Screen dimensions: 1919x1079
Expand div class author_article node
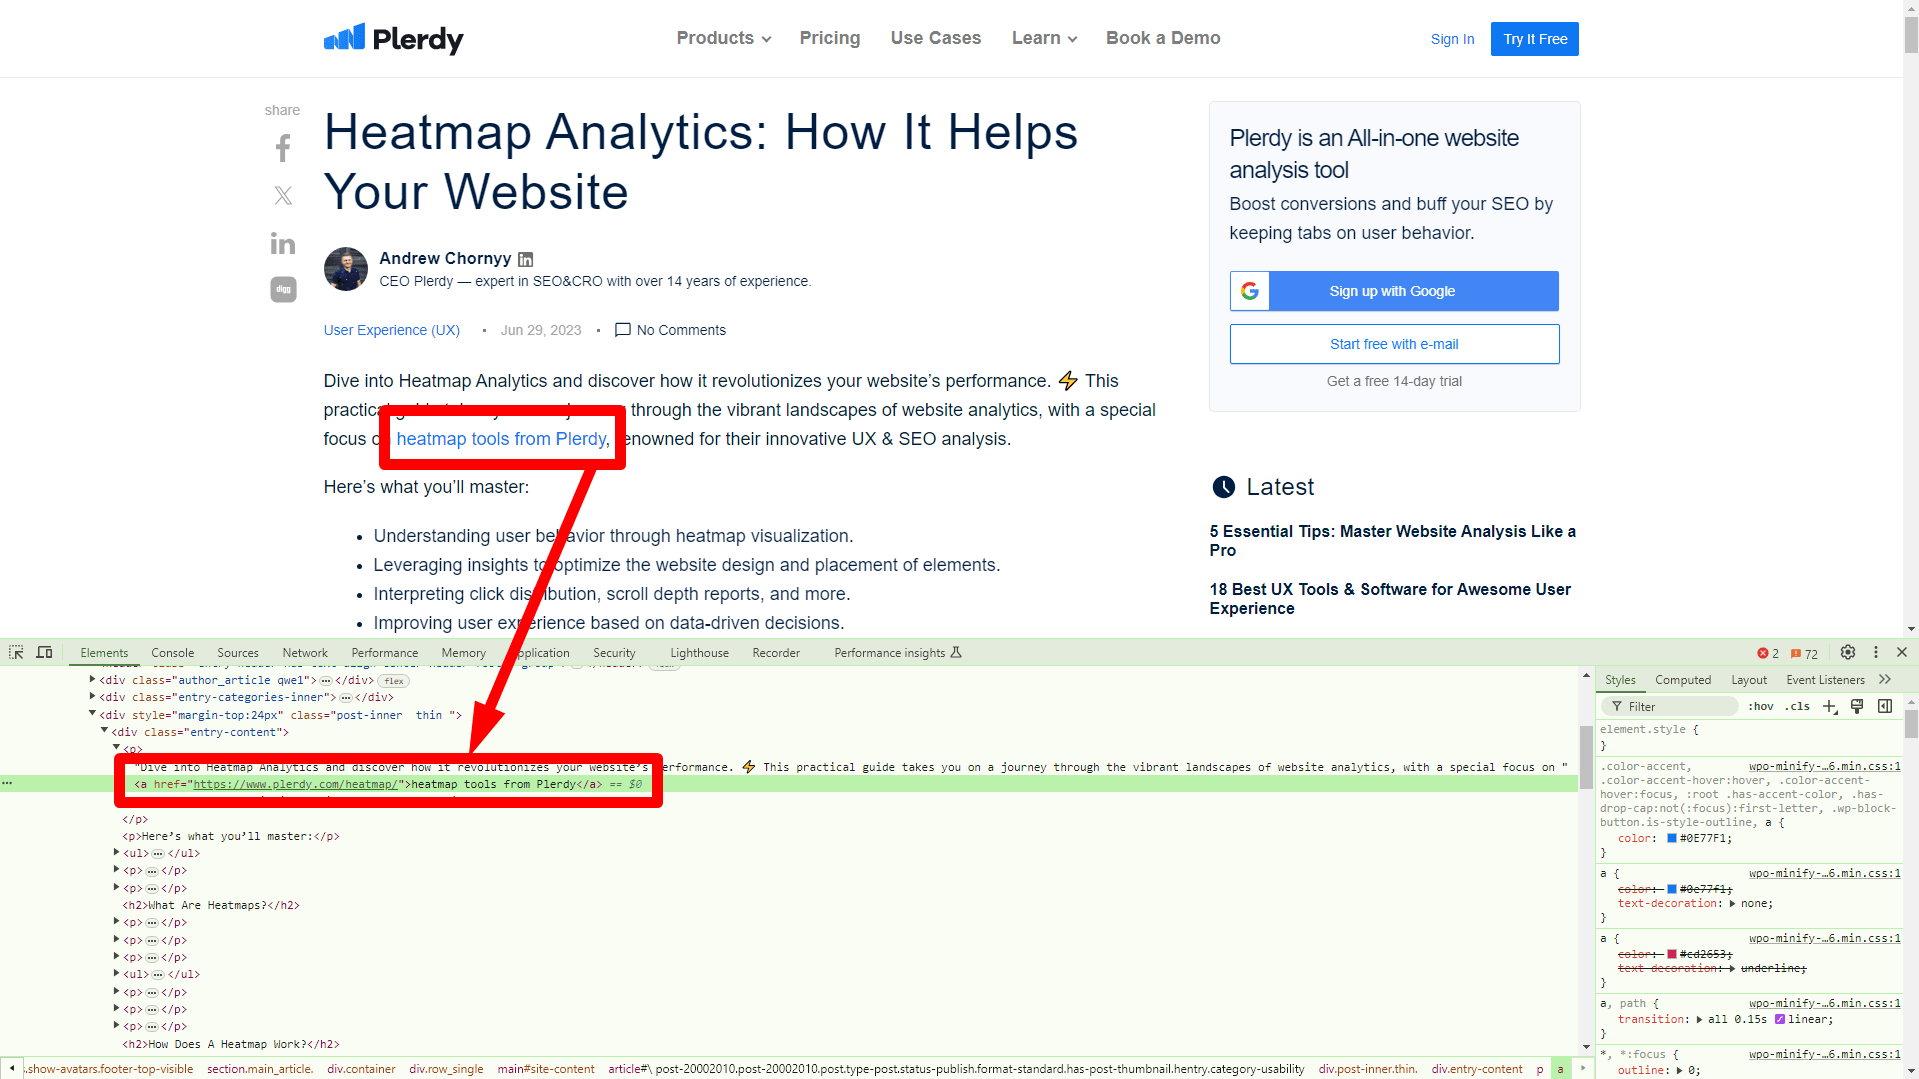[x=93, y=679]
